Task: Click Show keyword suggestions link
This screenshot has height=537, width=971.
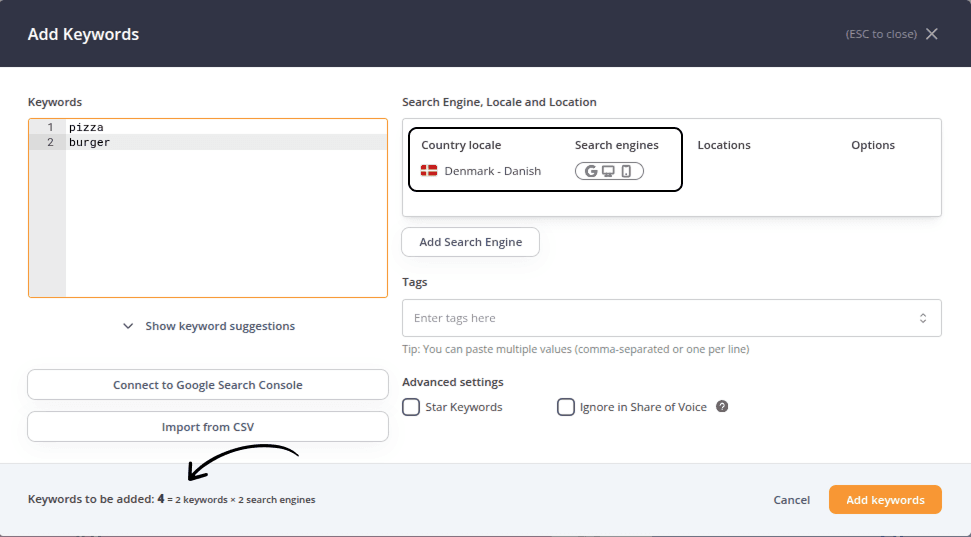Action: [220, 326]
